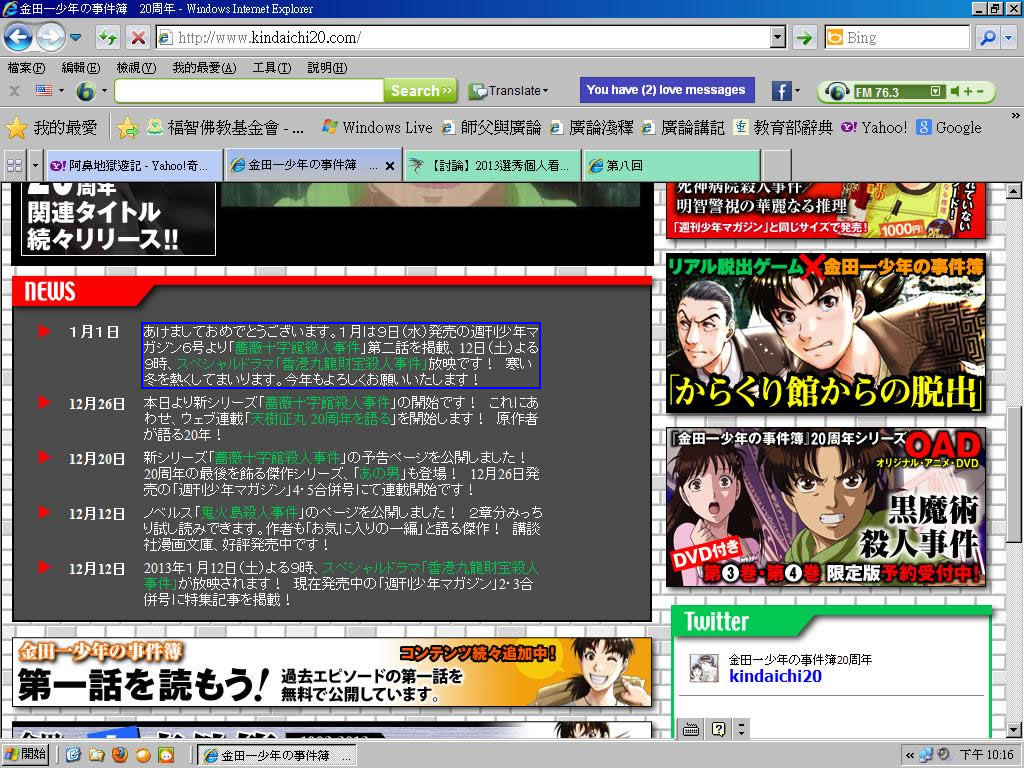1024x768 pixels.
Task: Click the browser Forward arrow button
Action: pyautogui.click(x=50, y=37)
